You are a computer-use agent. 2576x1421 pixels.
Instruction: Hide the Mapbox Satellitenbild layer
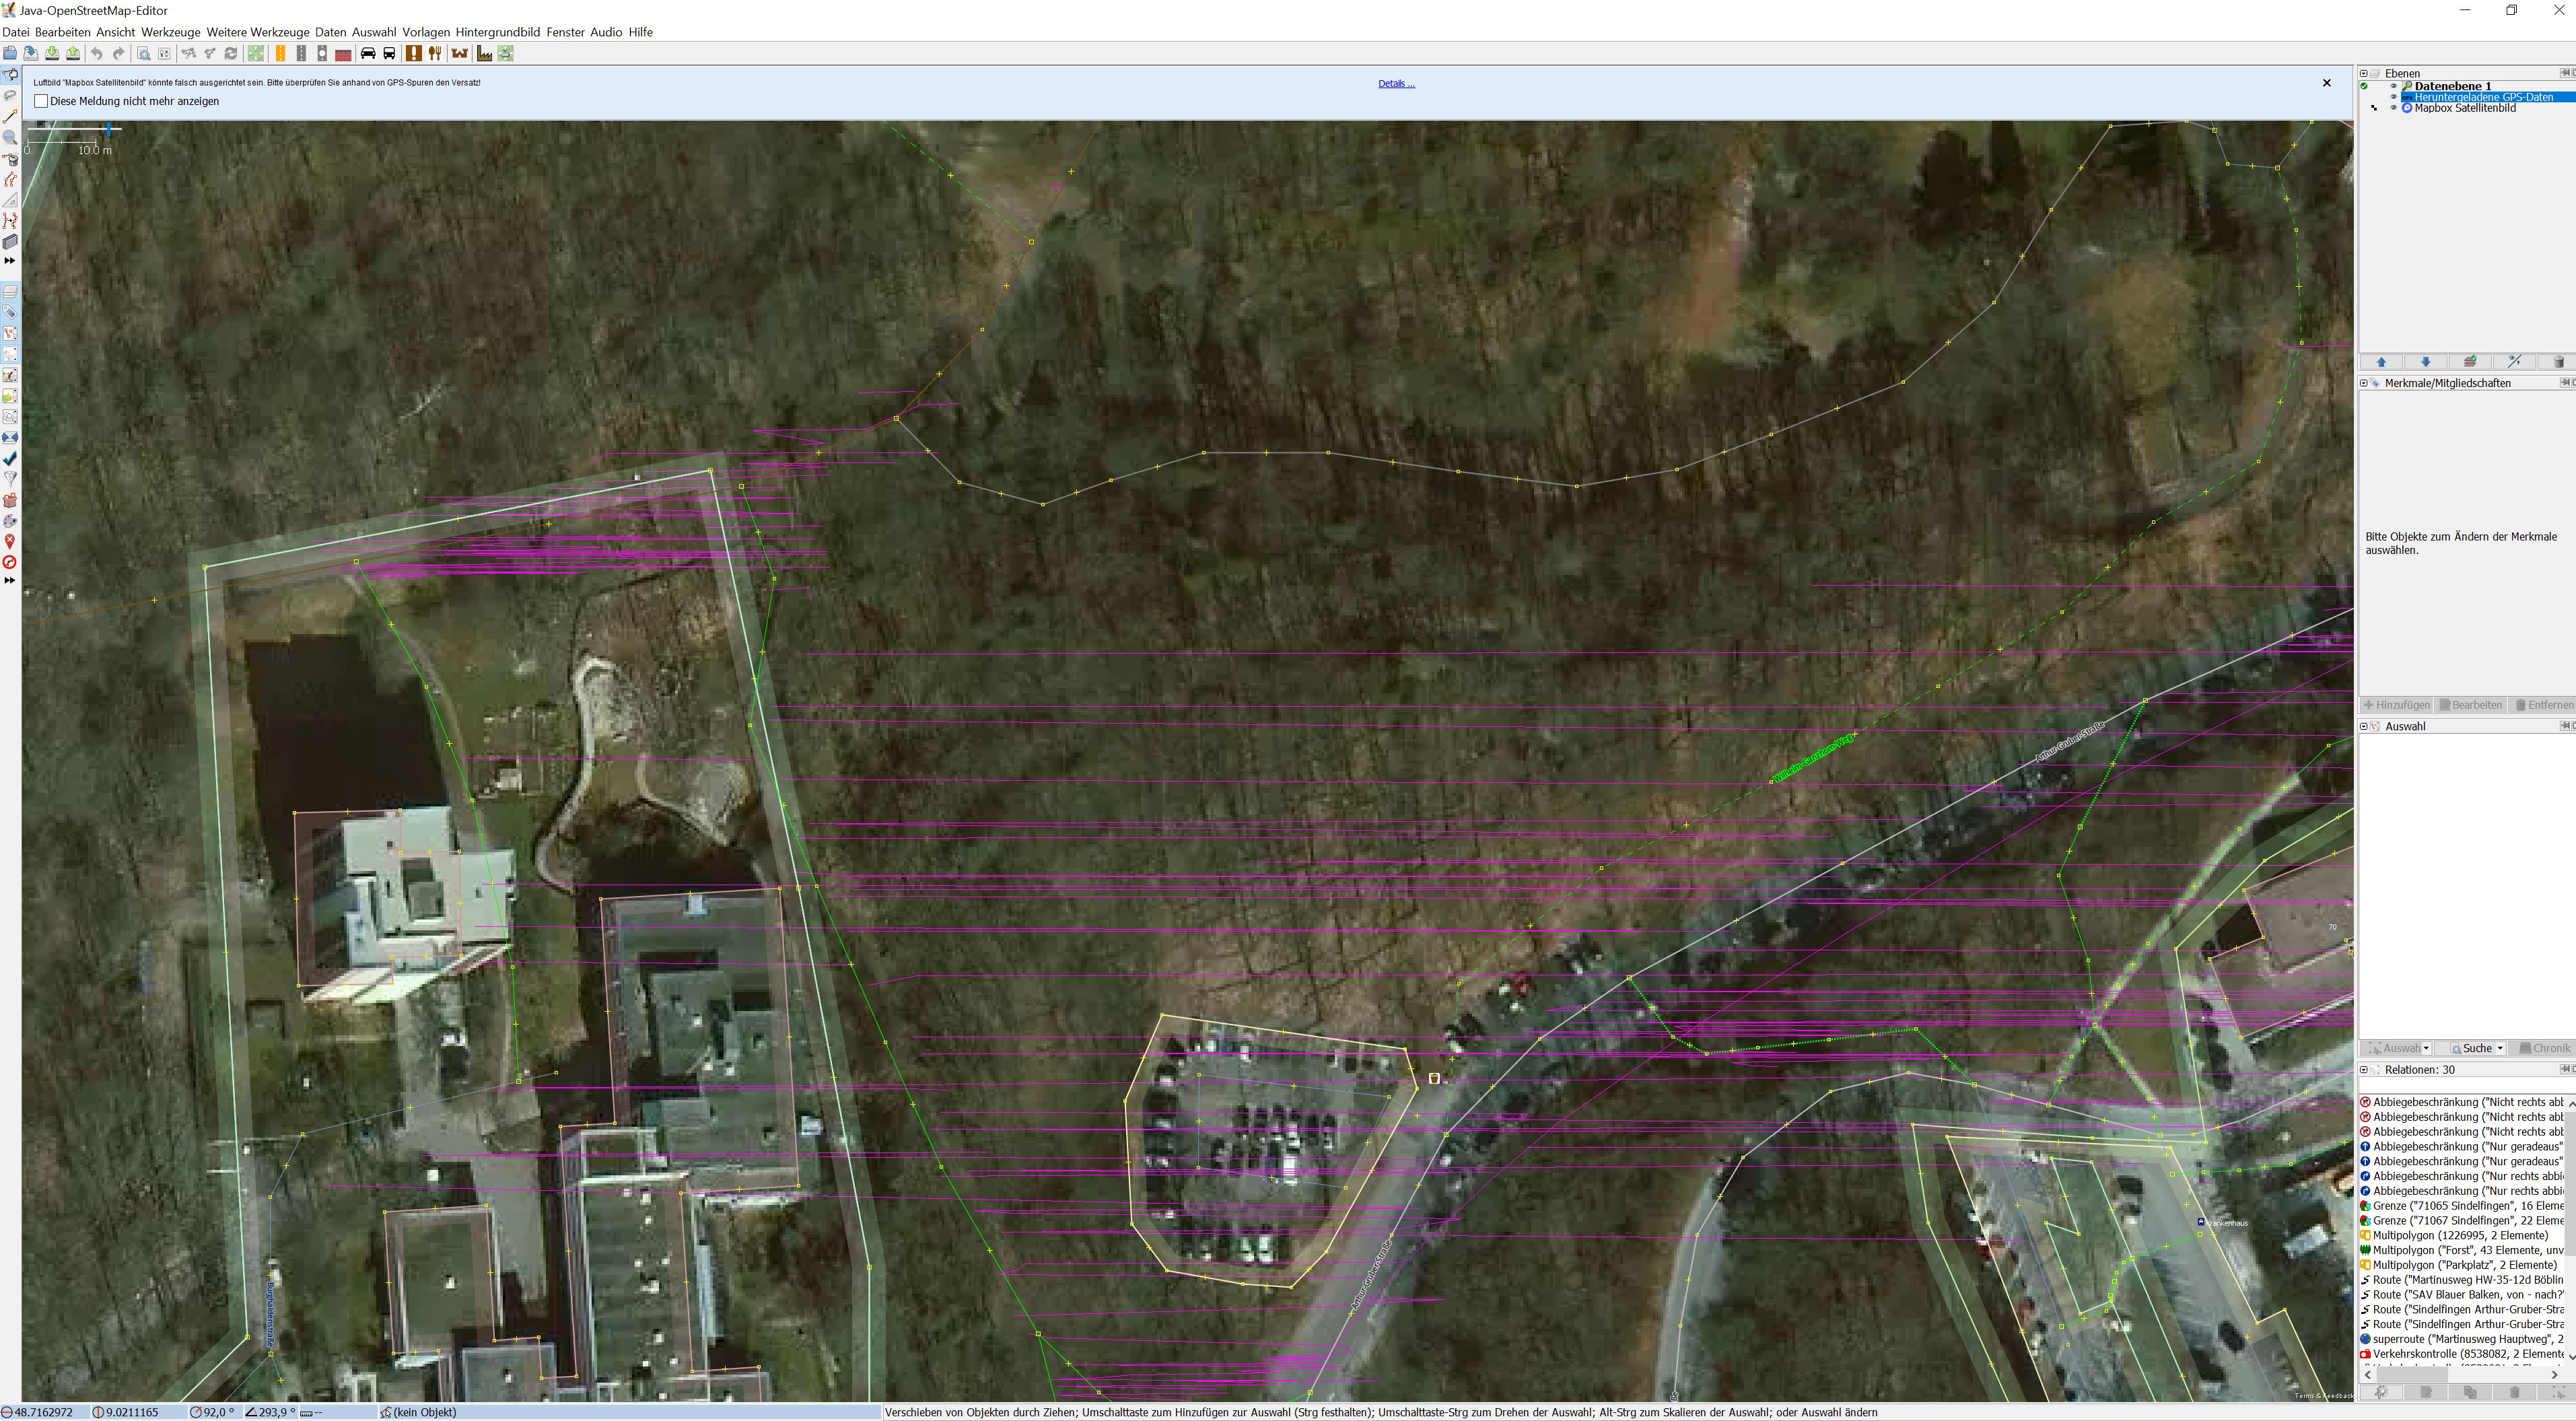click(x=2394, y=108)
